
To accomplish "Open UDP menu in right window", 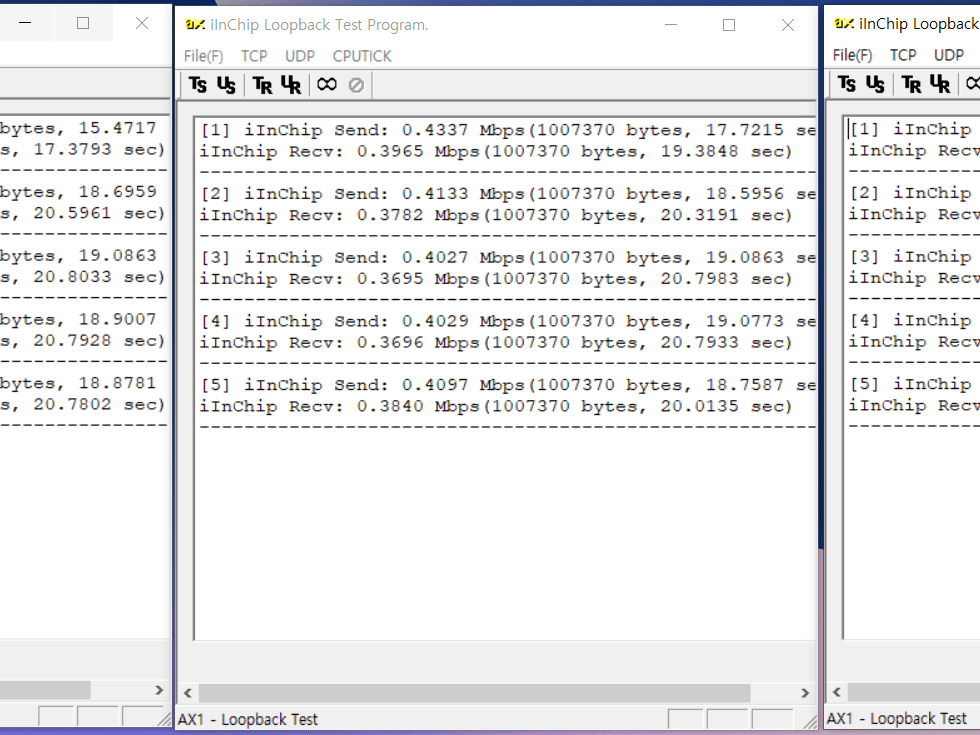I will (x=949, y=55).
